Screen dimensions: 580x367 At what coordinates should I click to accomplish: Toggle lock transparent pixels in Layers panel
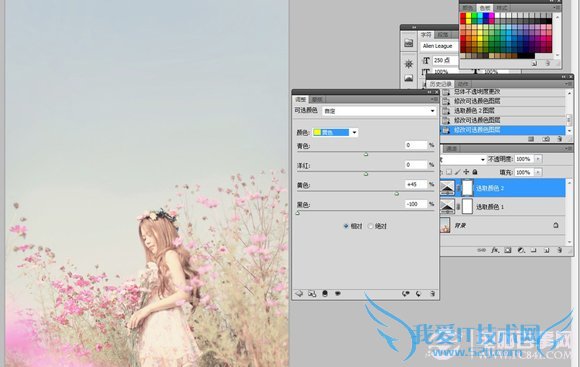click(x=449, y=172)
